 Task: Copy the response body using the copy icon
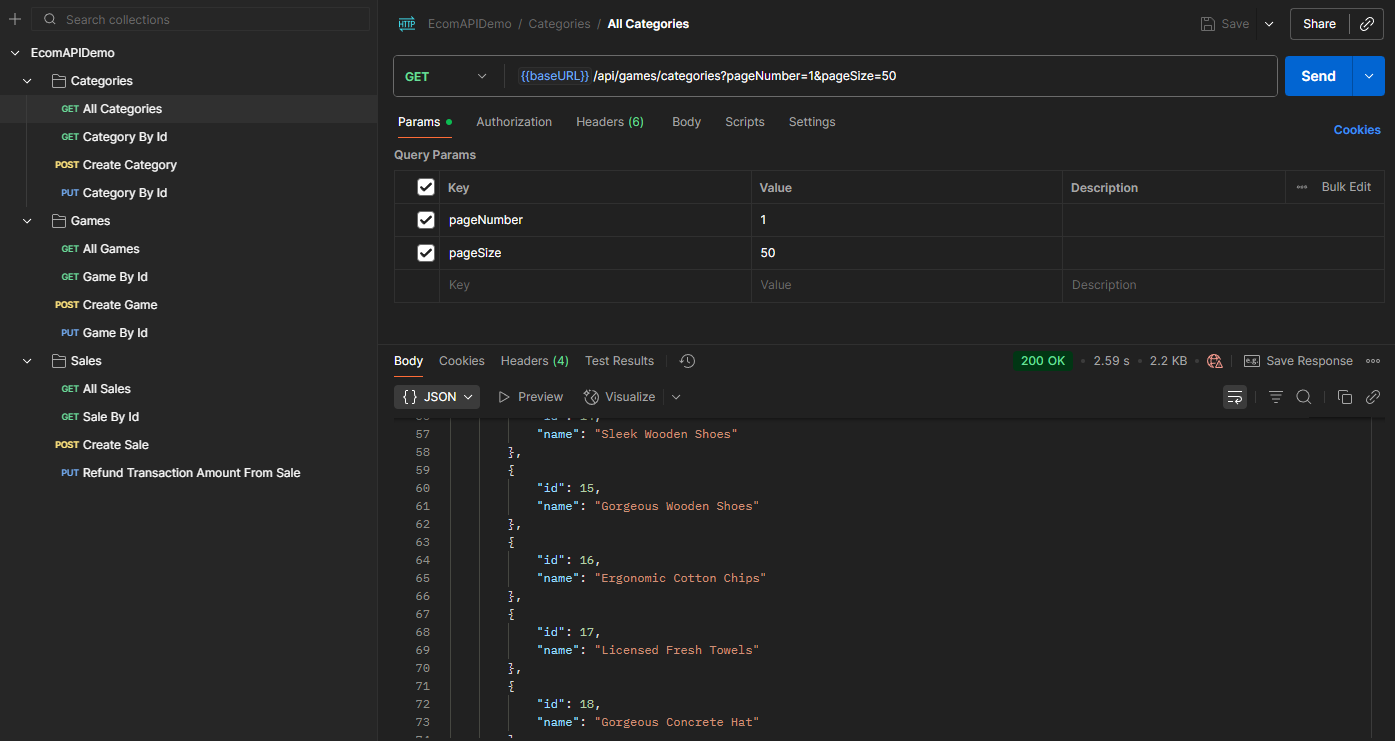tap(1345, 397)
